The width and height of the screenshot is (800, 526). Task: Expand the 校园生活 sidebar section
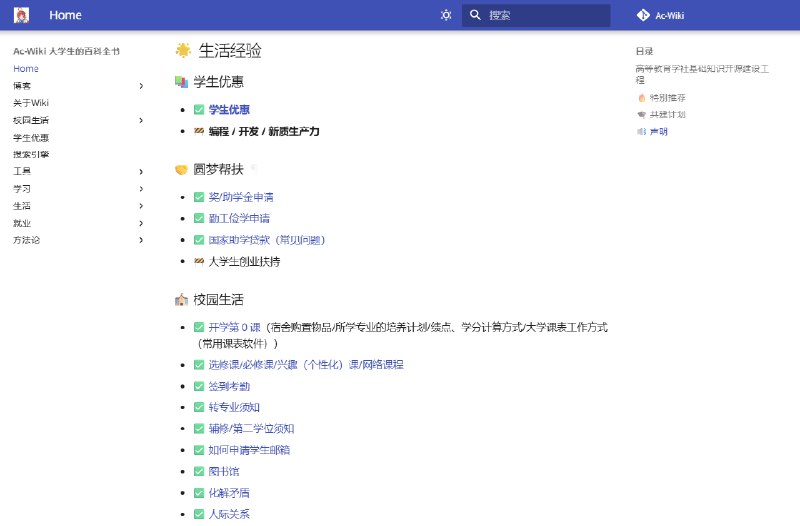pos(141,120)
